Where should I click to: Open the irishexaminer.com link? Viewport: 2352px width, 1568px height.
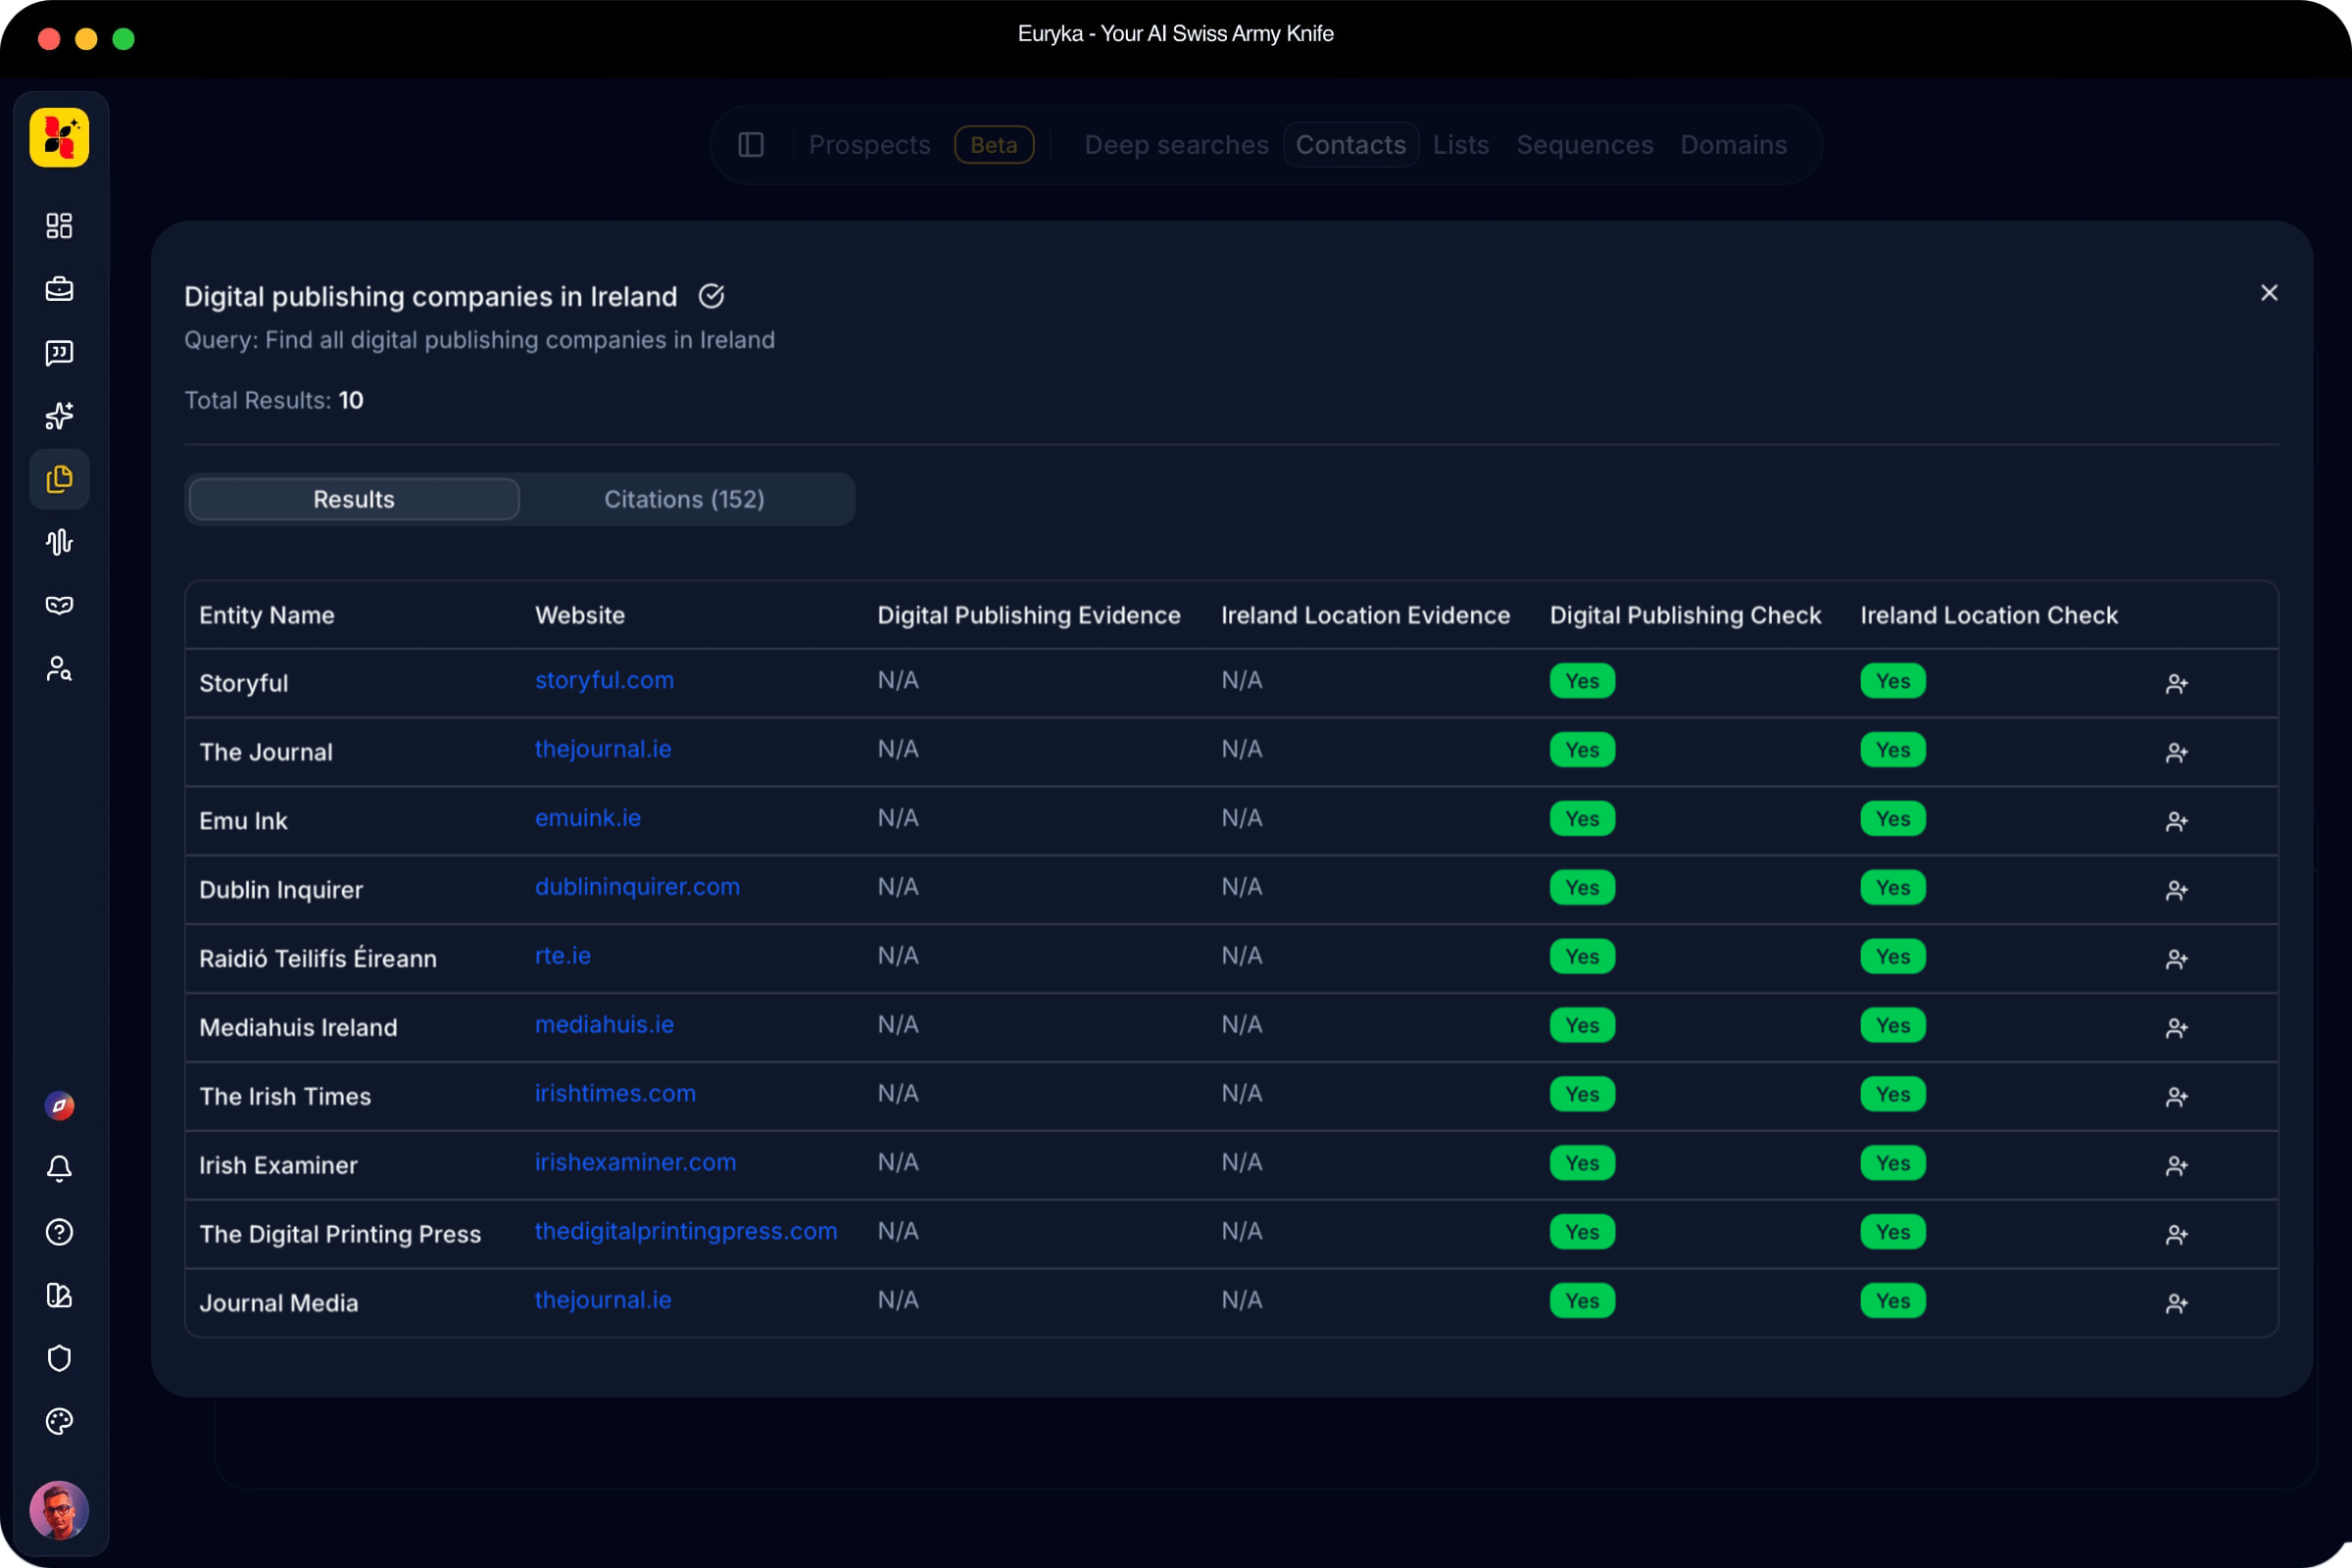click(635, 1163)
